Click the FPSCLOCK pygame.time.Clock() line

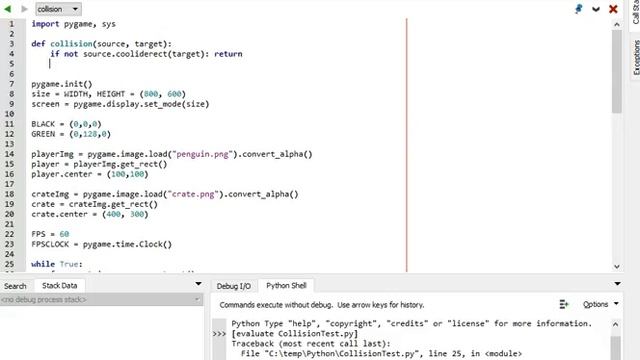(102, 244)
